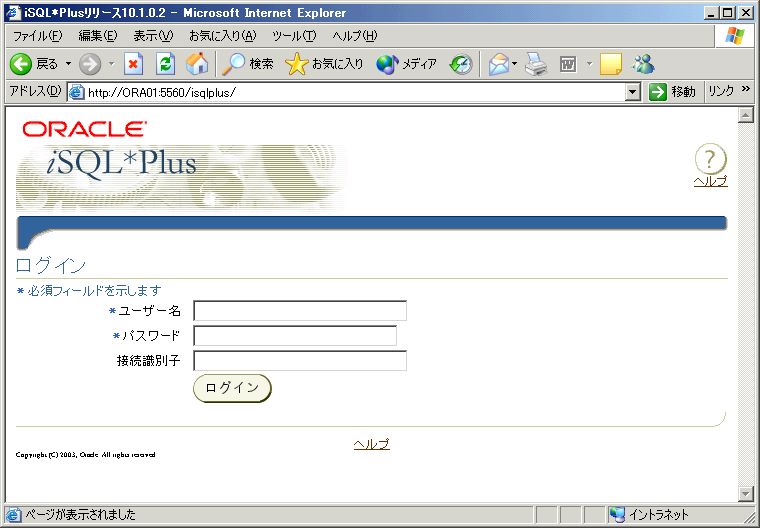Go to the Home page icon
Screen dimensions: 760x528
pyautogui.click(x=197, y=64)
